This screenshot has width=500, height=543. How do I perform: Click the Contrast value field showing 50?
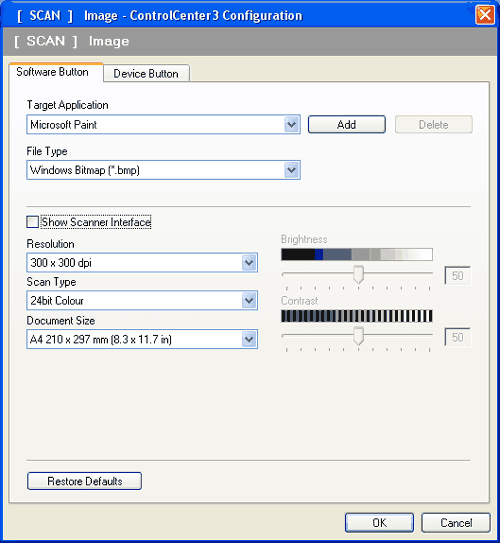point(457,337)
